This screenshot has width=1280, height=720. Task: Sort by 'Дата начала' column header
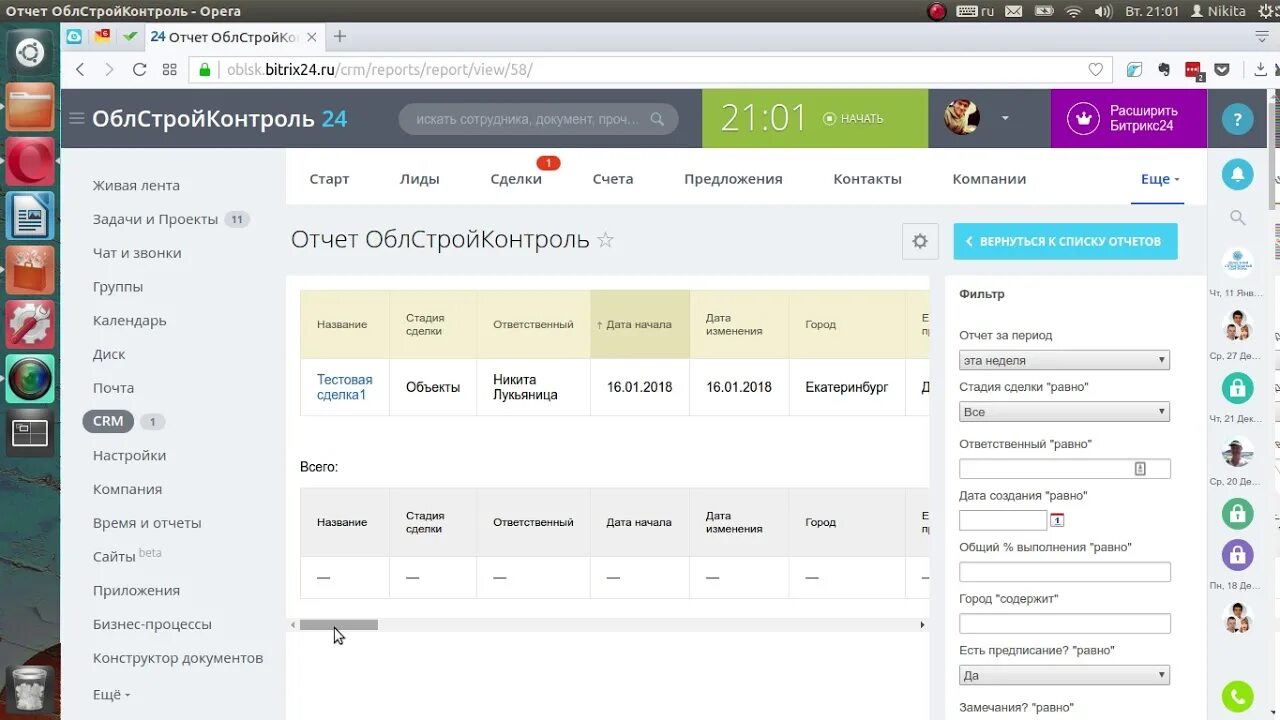point(639,324)
